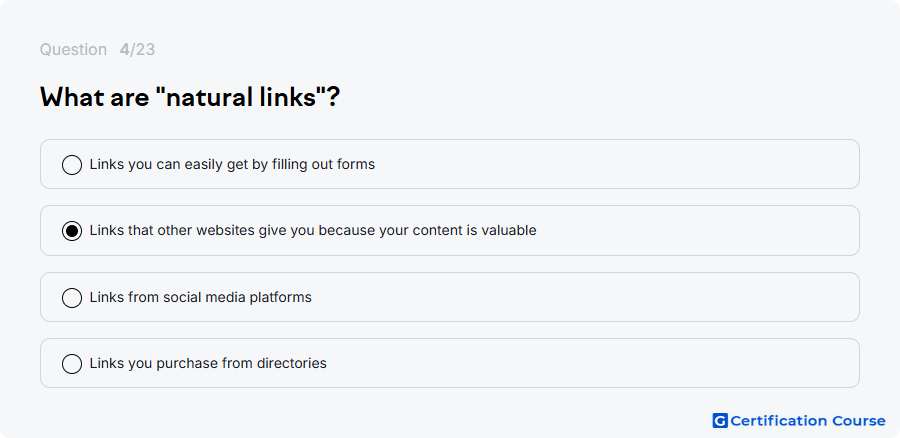Select radio for links purchased from directories
The width and height of the screenshot is (900, 438).
tap(72, 363)
